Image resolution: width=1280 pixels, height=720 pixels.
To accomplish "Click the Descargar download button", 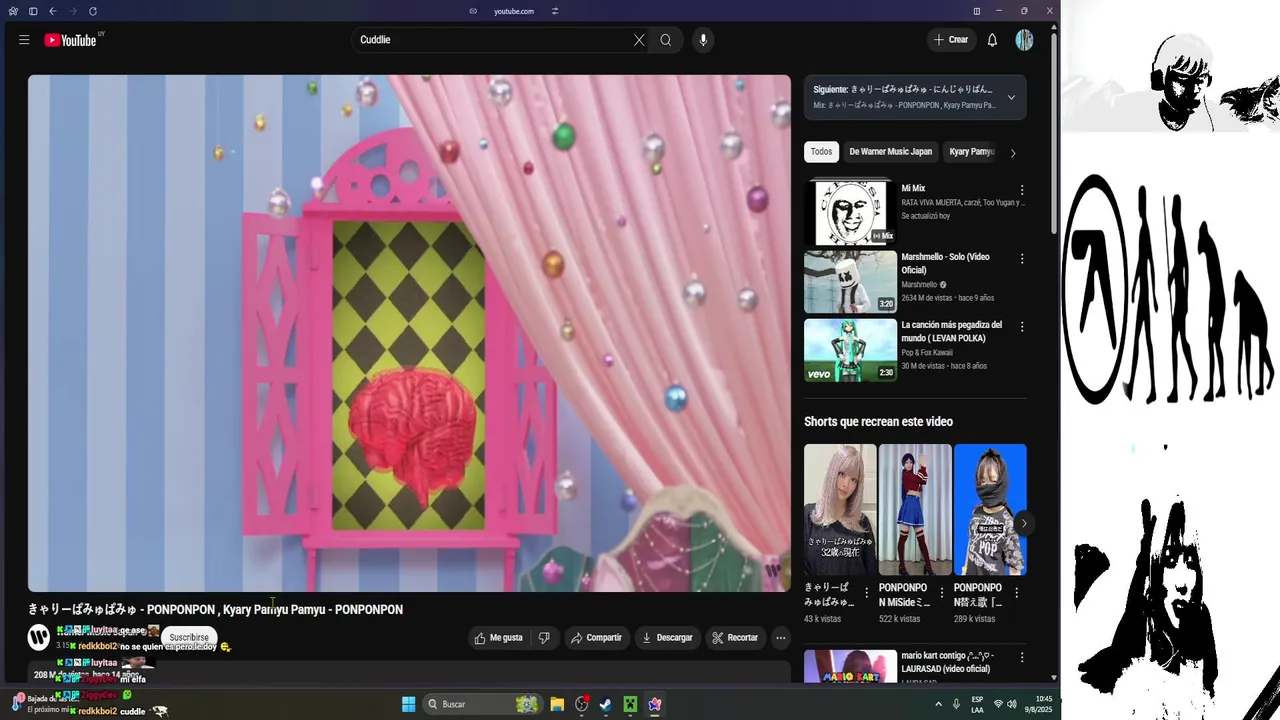I will pyautogui.click(x=667, y=638).
